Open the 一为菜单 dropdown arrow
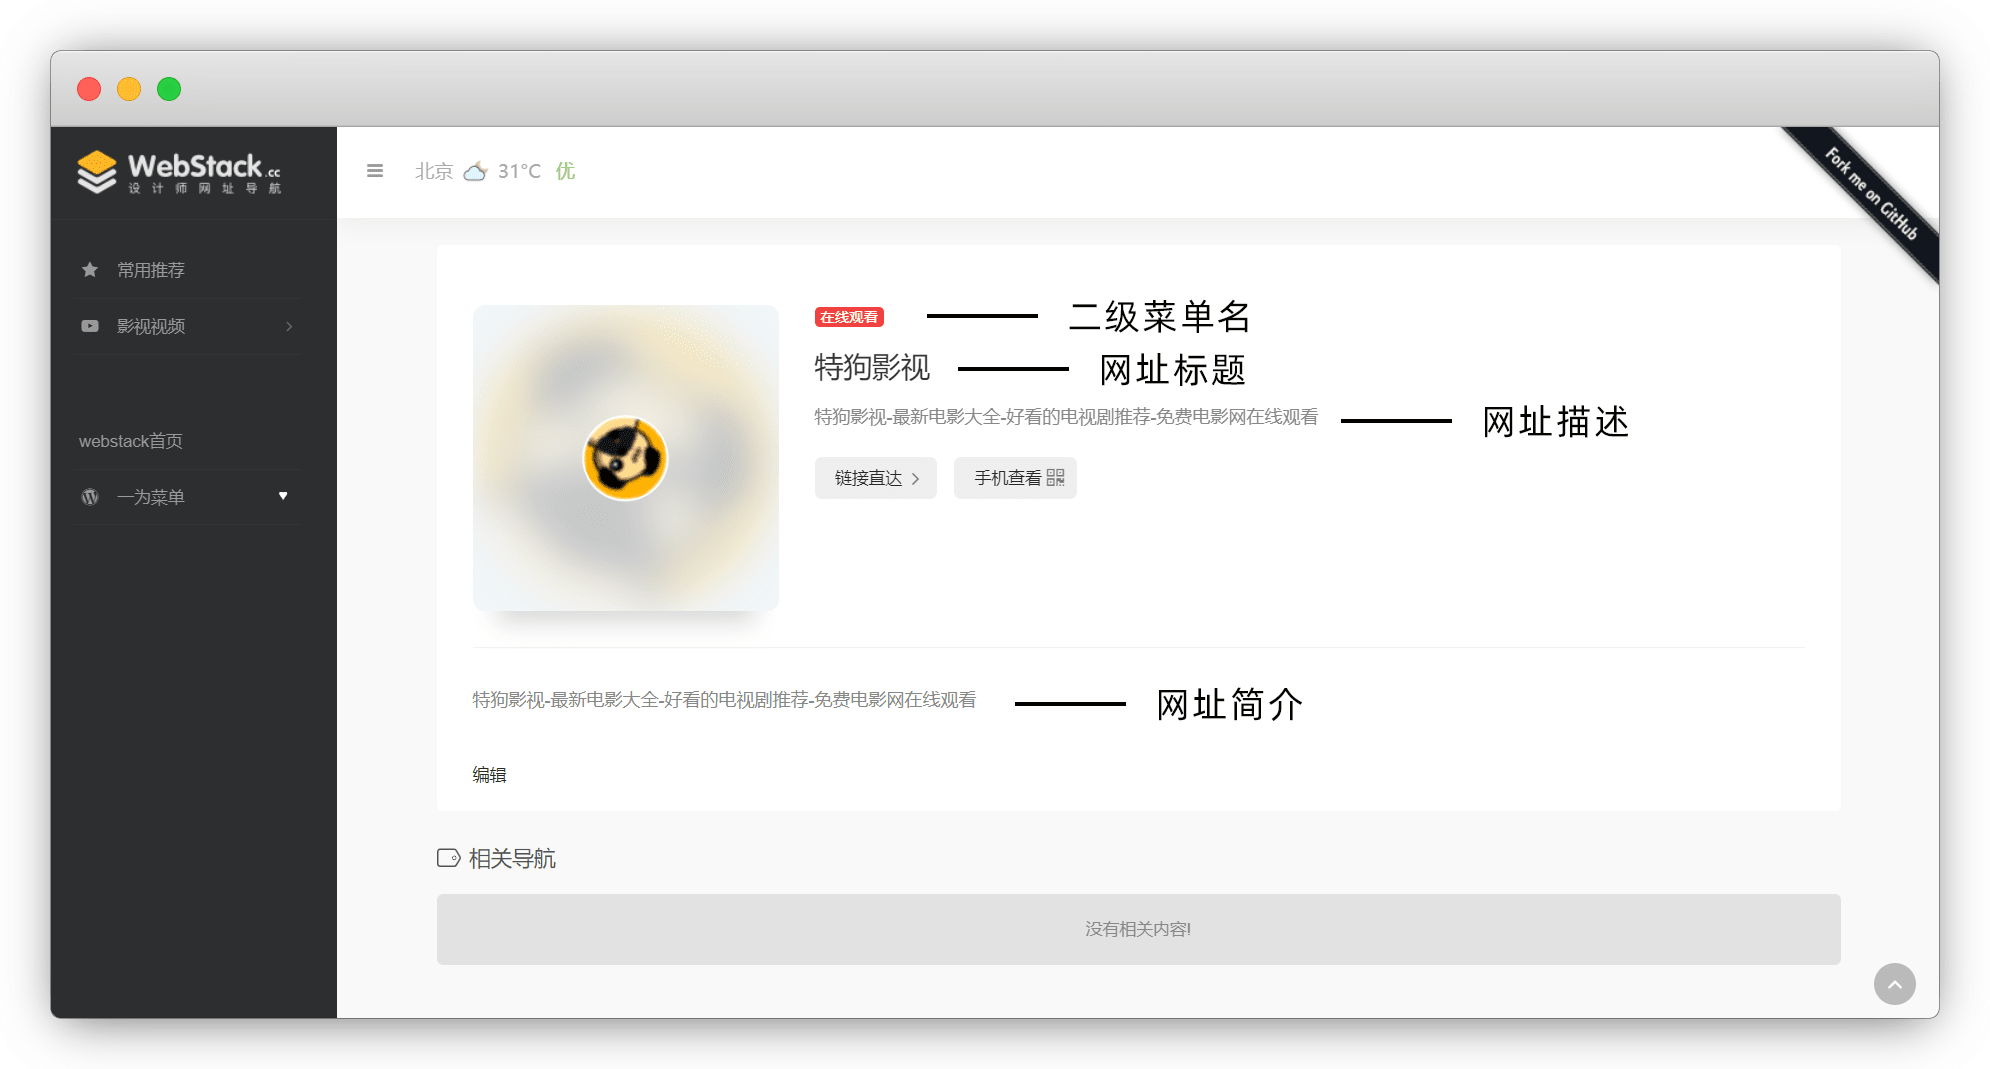This screenshot has height=1069, width=1990. point(283,496)
